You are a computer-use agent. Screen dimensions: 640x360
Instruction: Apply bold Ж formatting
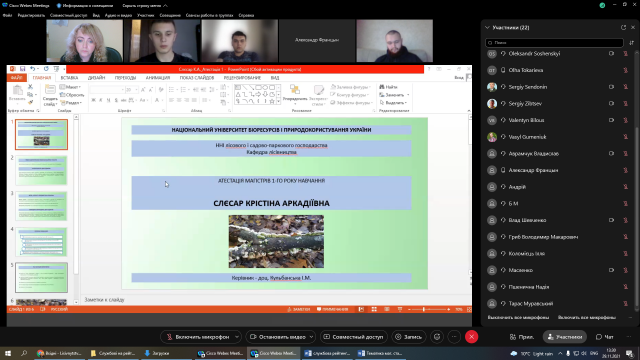click(x=93, y=100)
